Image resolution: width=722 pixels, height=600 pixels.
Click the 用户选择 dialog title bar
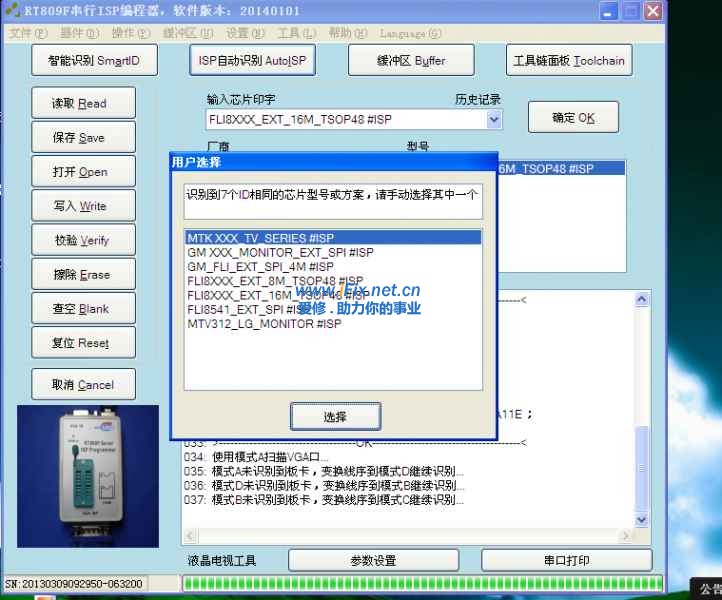tap(334, 162)
